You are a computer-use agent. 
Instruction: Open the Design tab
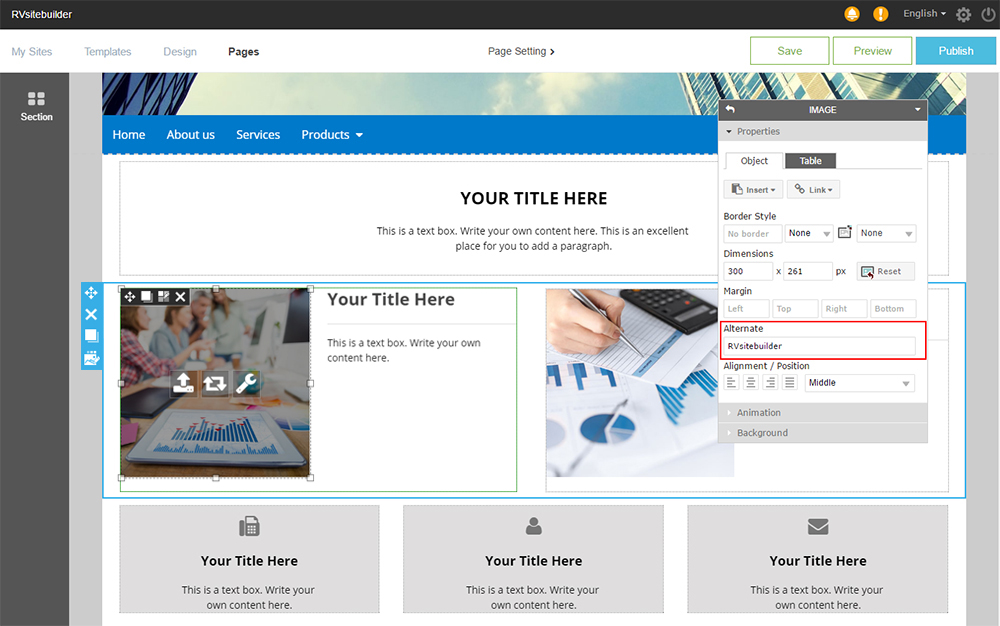180,52
